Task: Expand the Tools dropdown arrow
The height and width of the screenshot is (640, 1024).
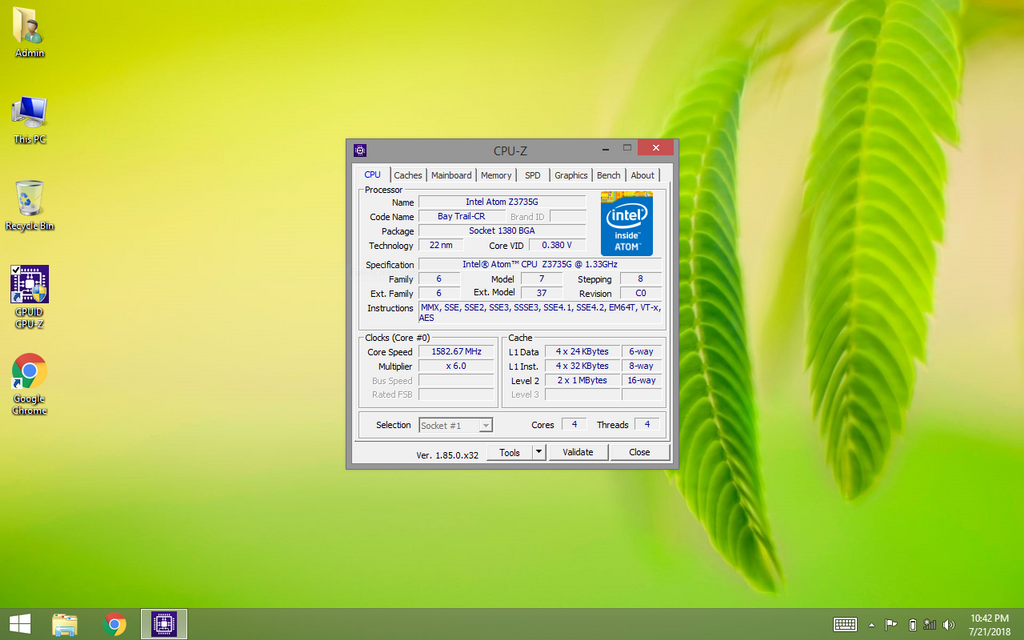Action: click(538, 452)
